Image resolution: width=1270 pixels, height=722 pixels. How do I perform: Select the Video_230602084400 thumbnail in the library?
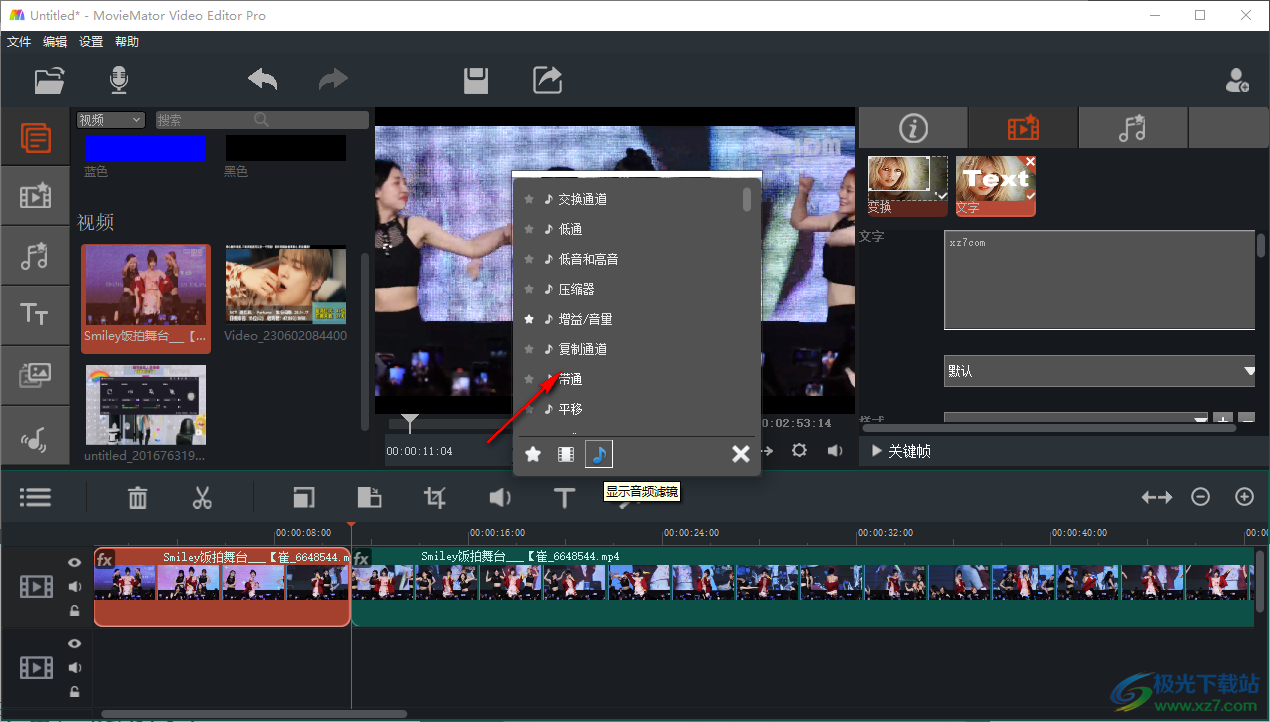[286, 285]
